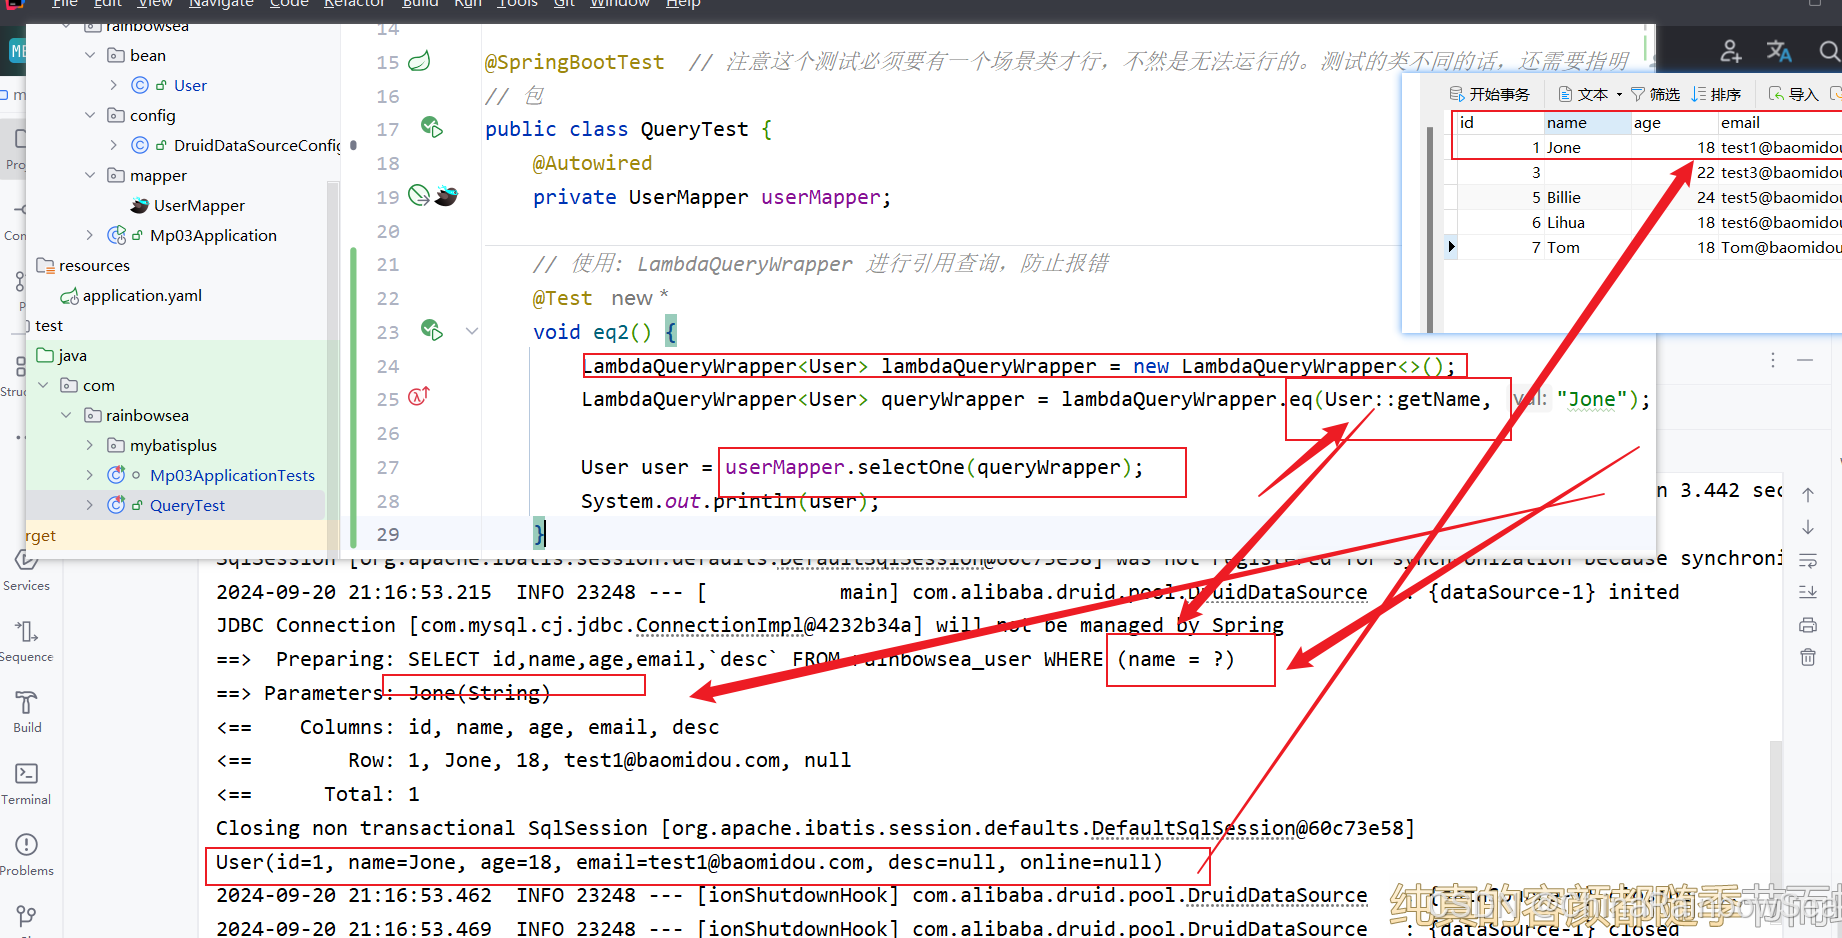Click the translate icon in top bar
This screenshot has height=938, width=1842.
click(1779, 50)
